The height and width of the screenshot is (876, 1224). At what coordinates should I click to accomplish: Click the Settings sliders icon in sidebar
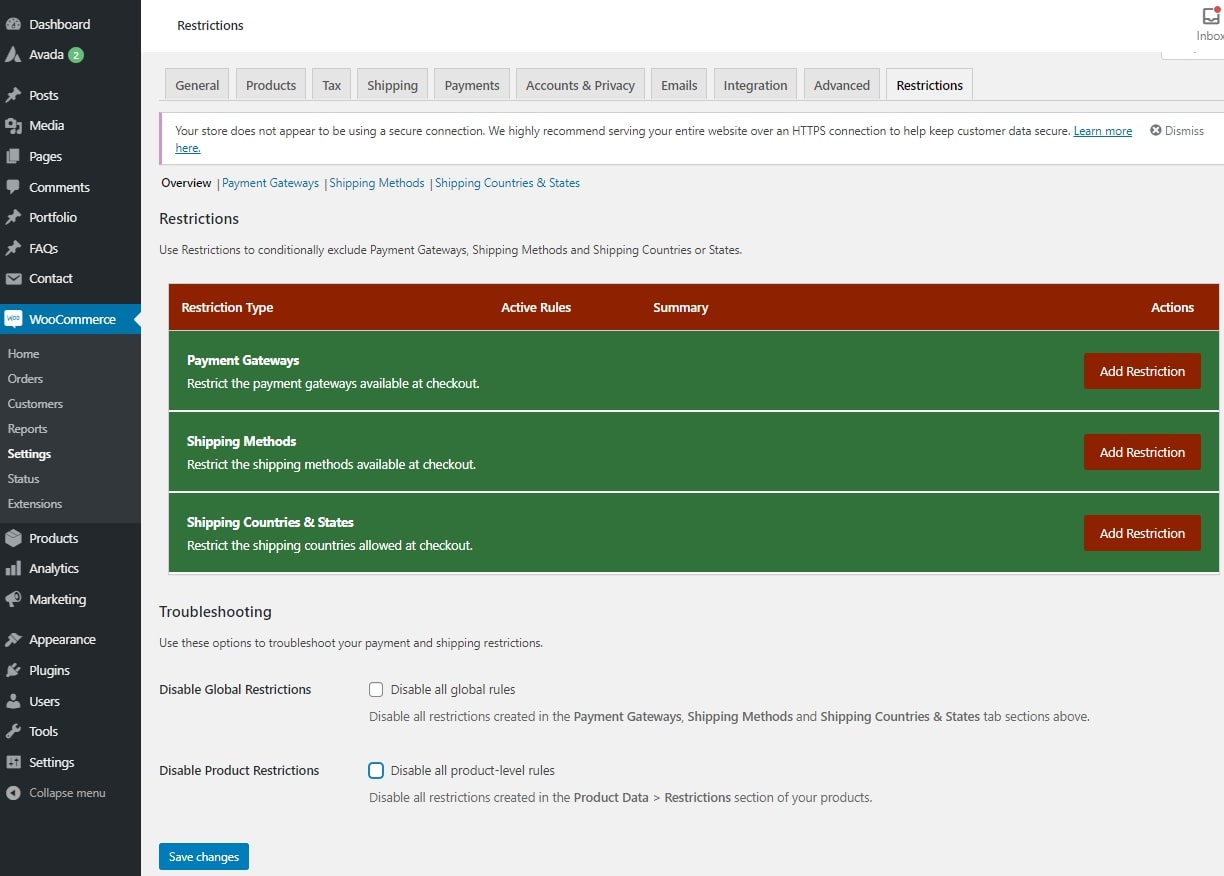(13, 762)
